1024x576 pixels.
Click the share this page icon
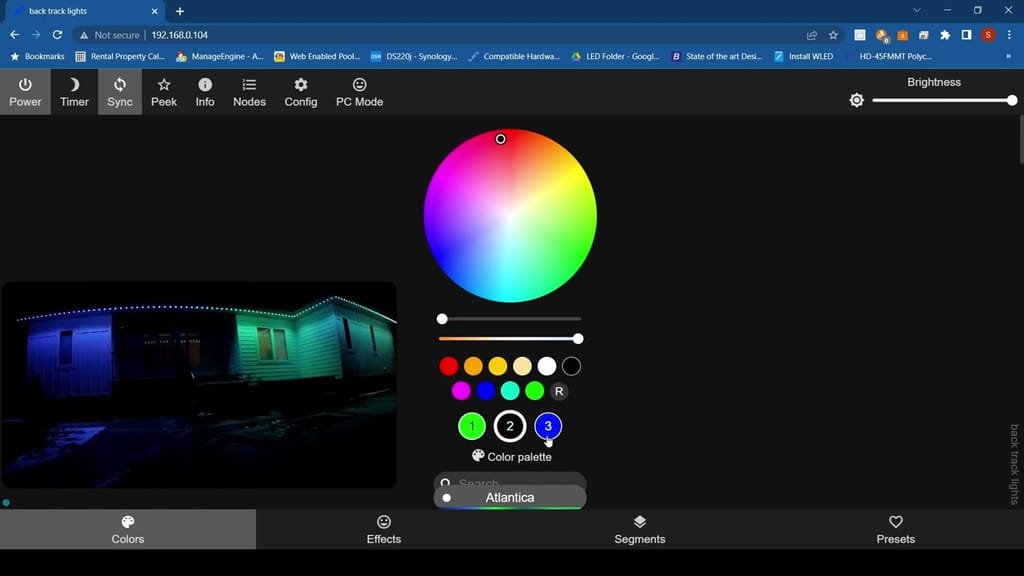812,35
